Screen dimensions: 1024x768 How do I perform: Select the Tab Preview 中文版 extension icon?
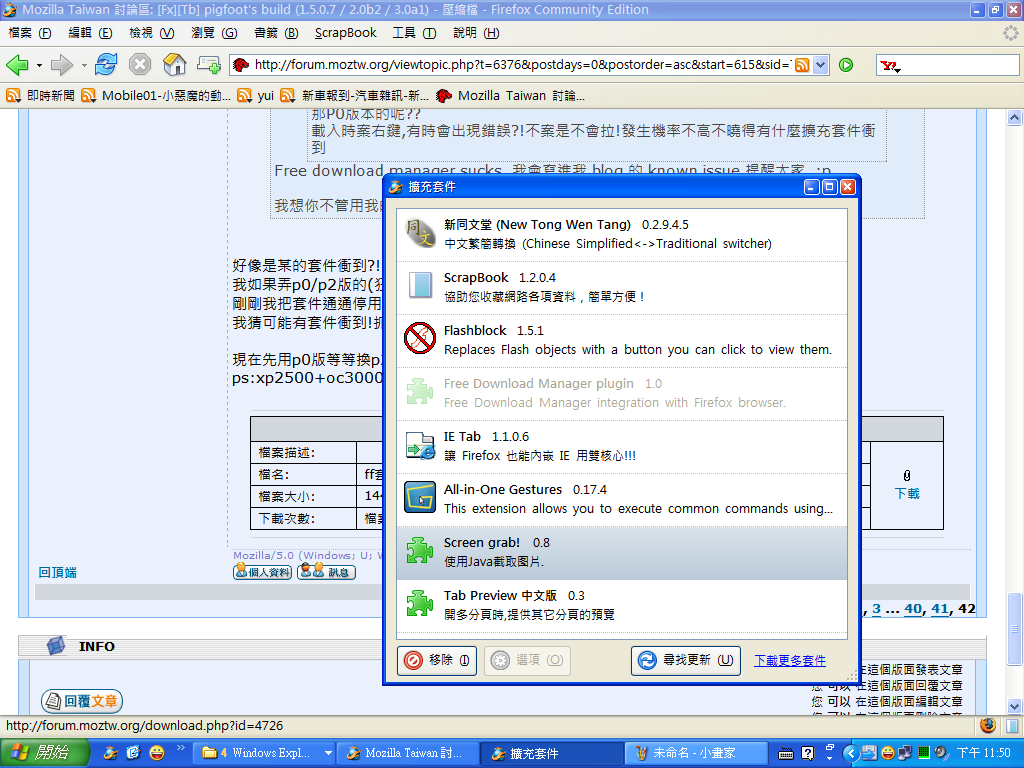[x=419, y=603]
